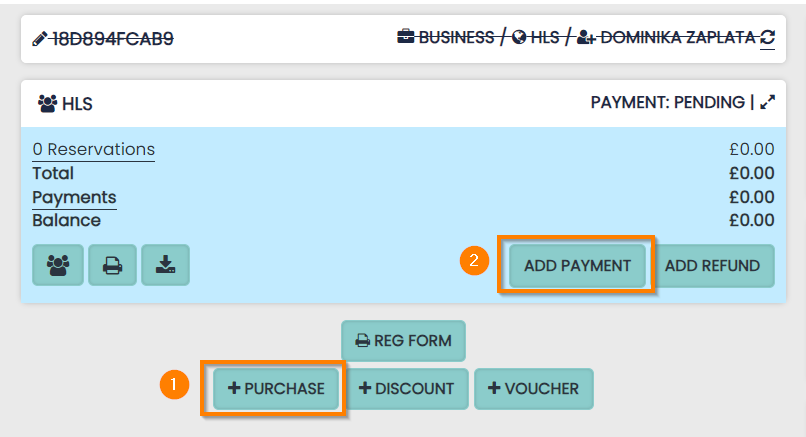Print the Reg Form
Image resolution: width=806 pixels, height=437 pixels.
403,341
